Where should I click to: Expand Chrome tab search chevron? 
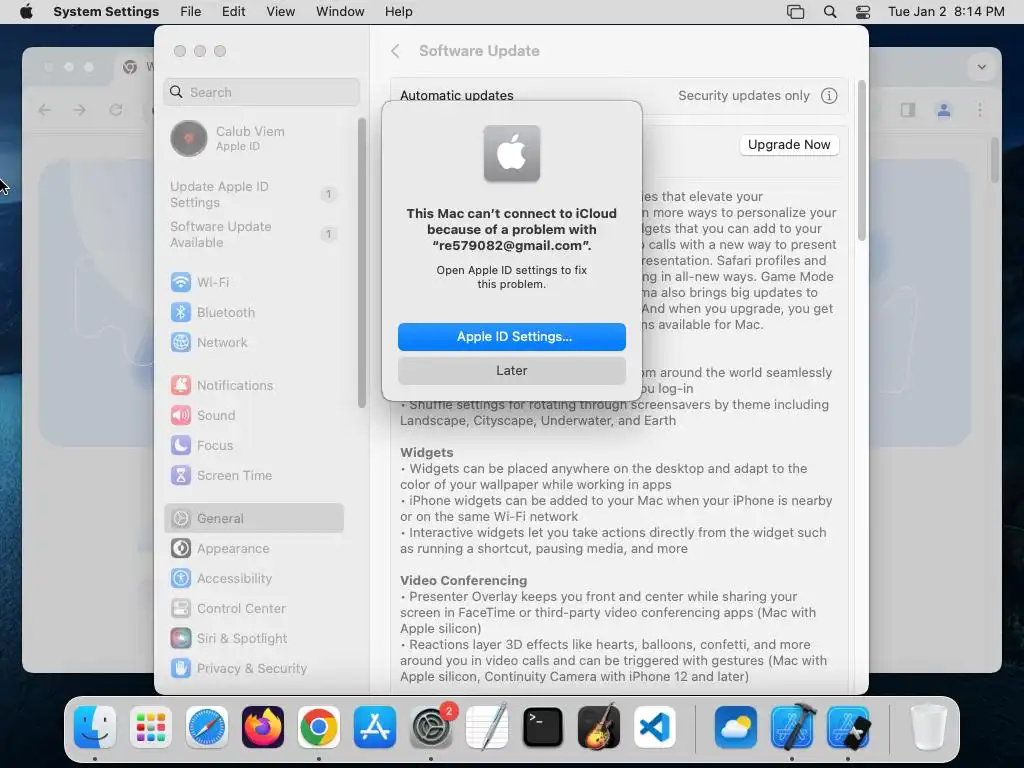(x=982, y=67)
